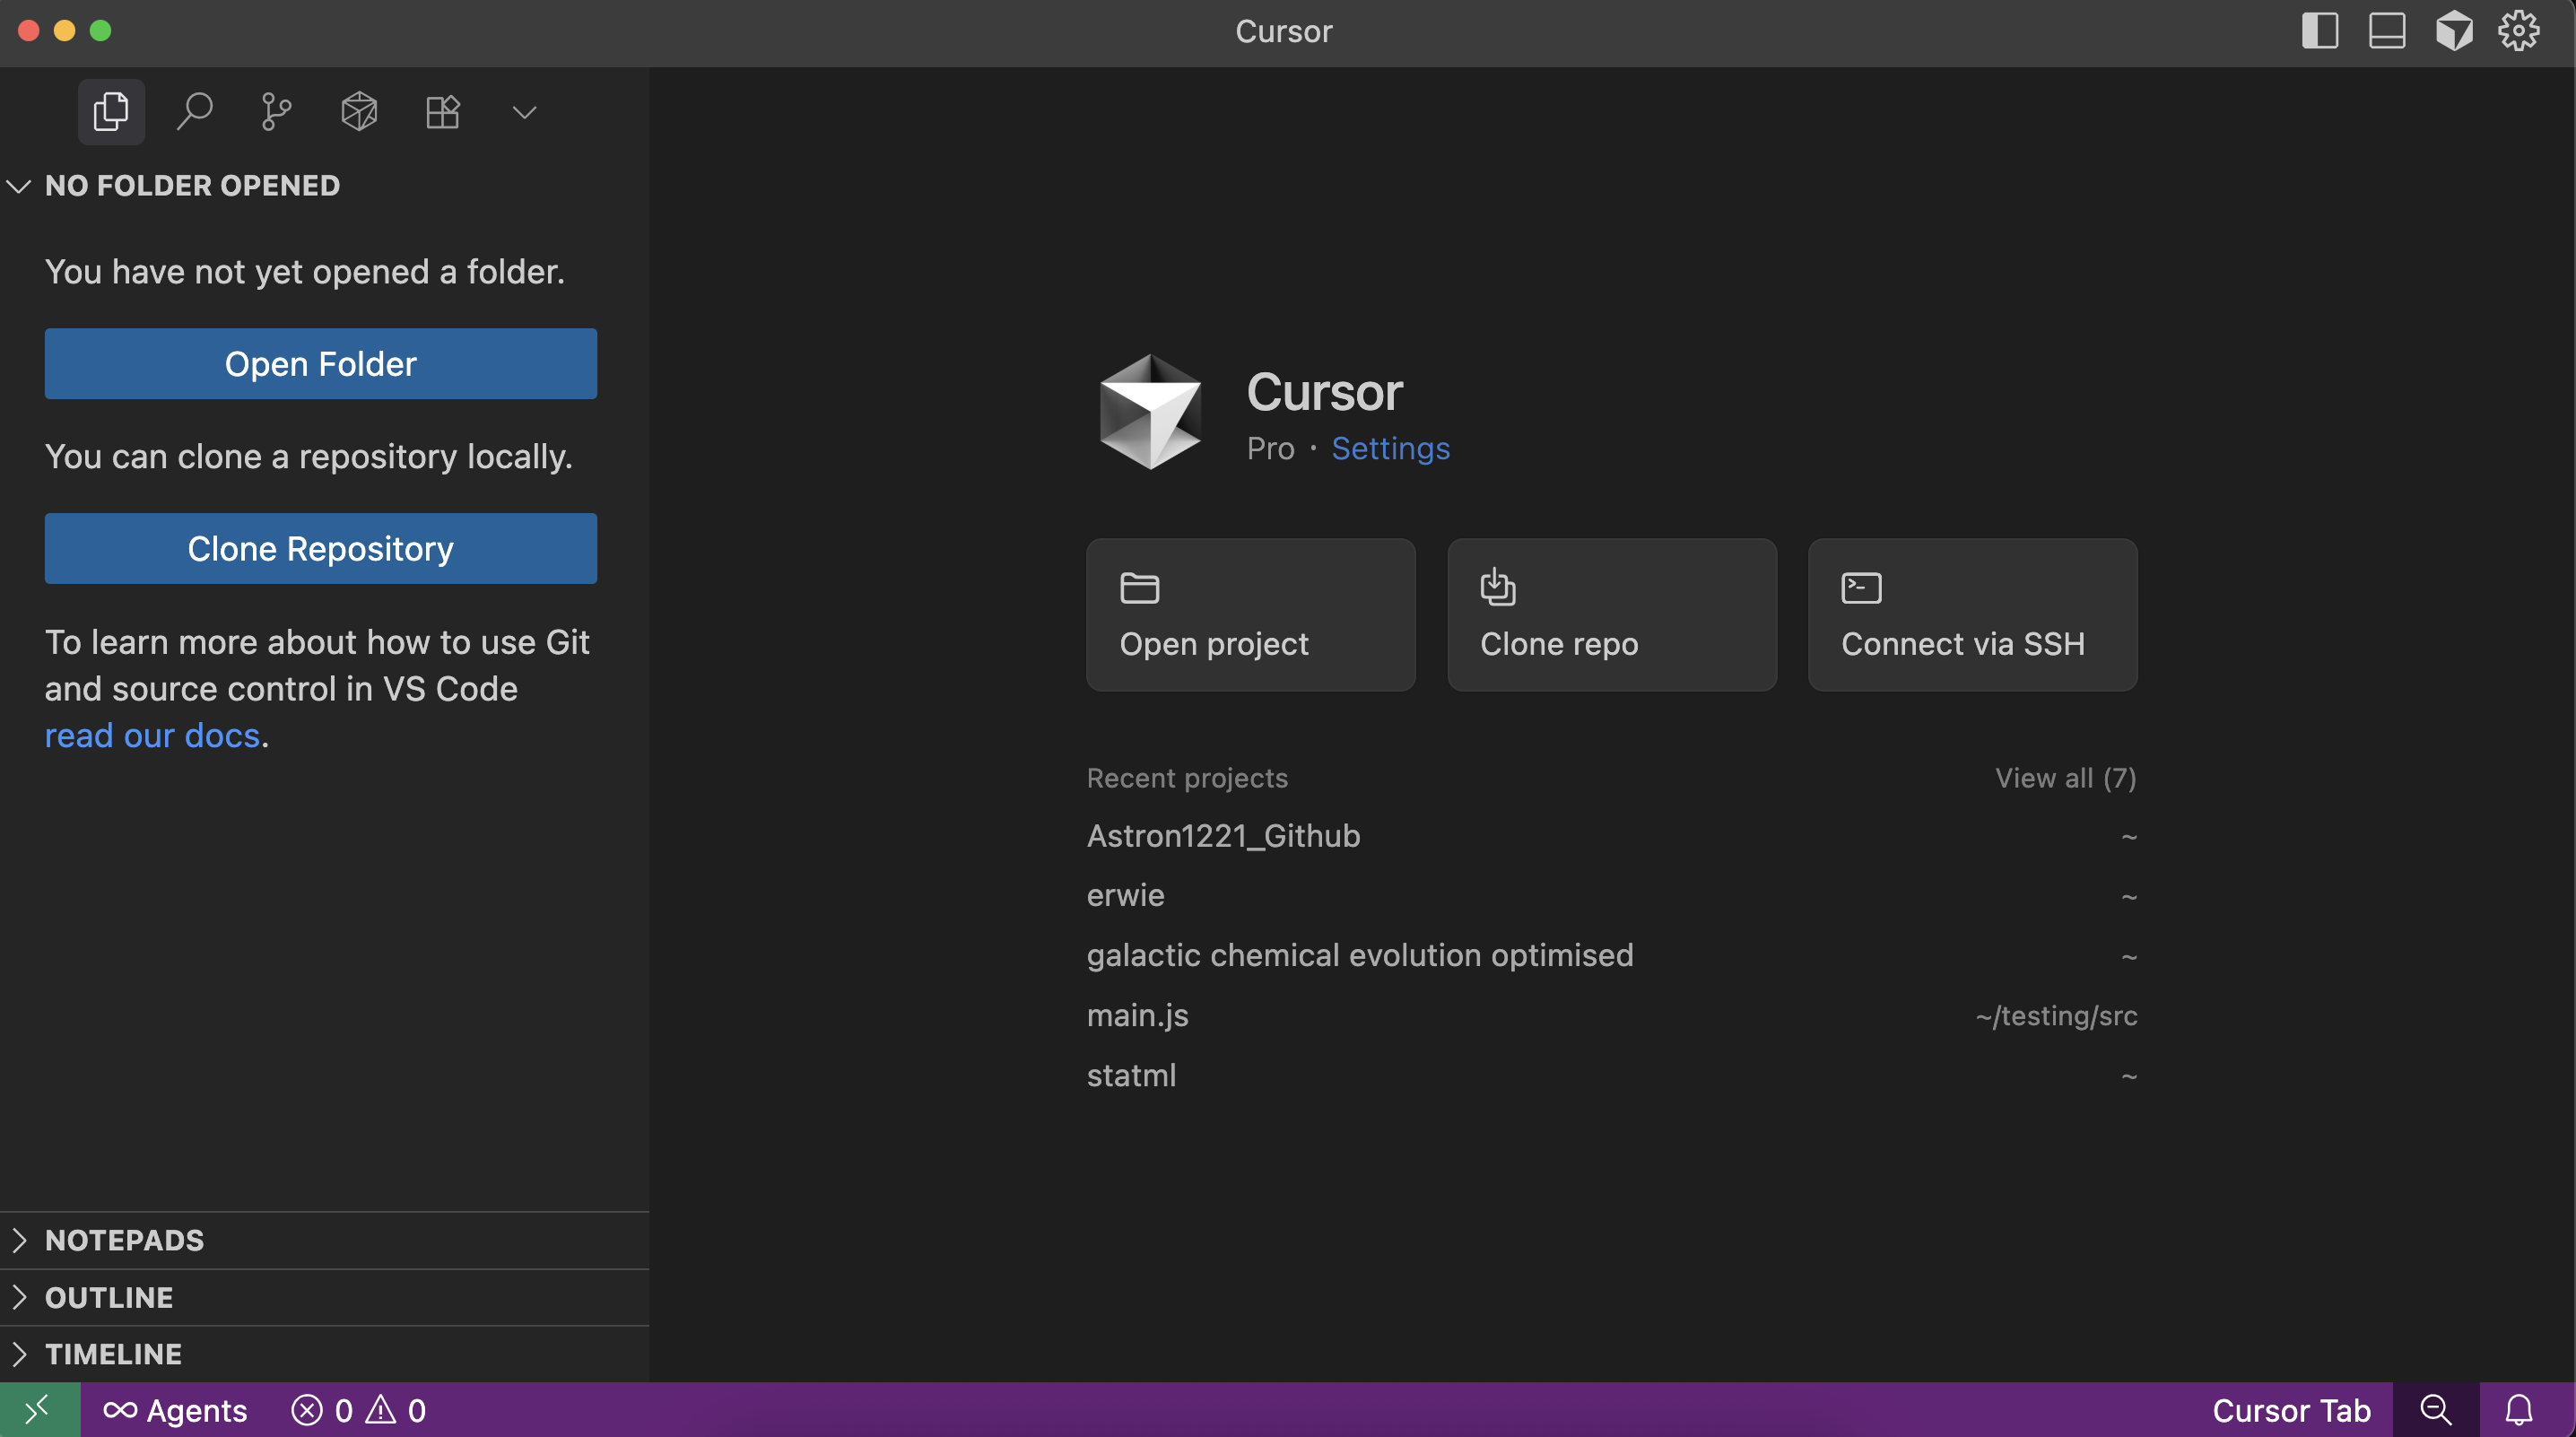Screen dimensions: 2576x1437
Task: Open the Explorer files view
Action: pos(111,111)
